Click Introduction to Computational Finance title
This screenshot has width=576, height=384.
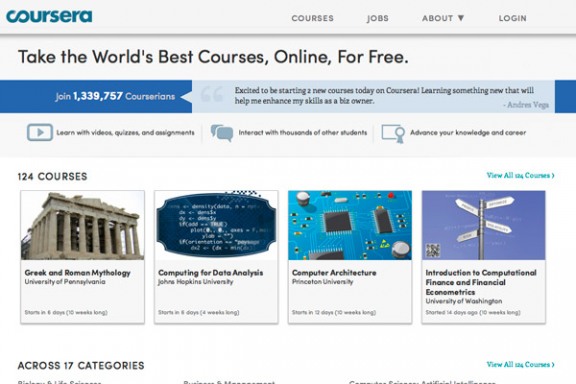(x=481, y=282)
